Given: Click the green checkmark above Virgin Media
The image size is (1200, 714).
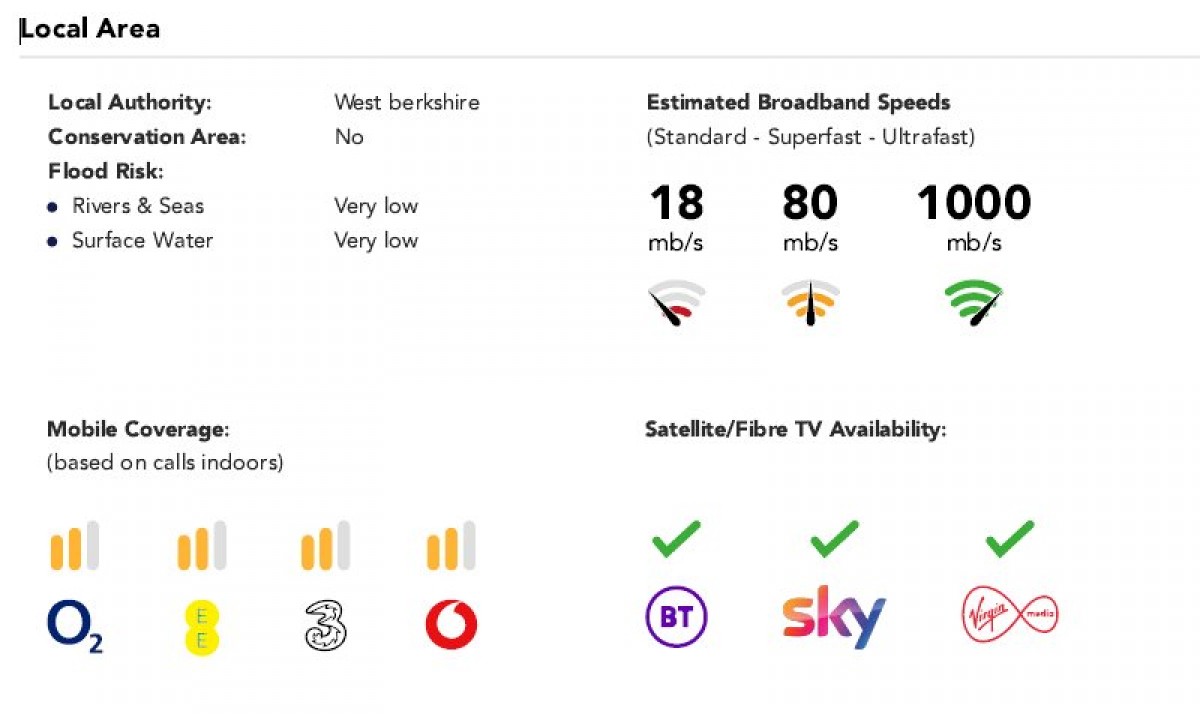Looking at the screenshot, I should (x=1009, y=539).
